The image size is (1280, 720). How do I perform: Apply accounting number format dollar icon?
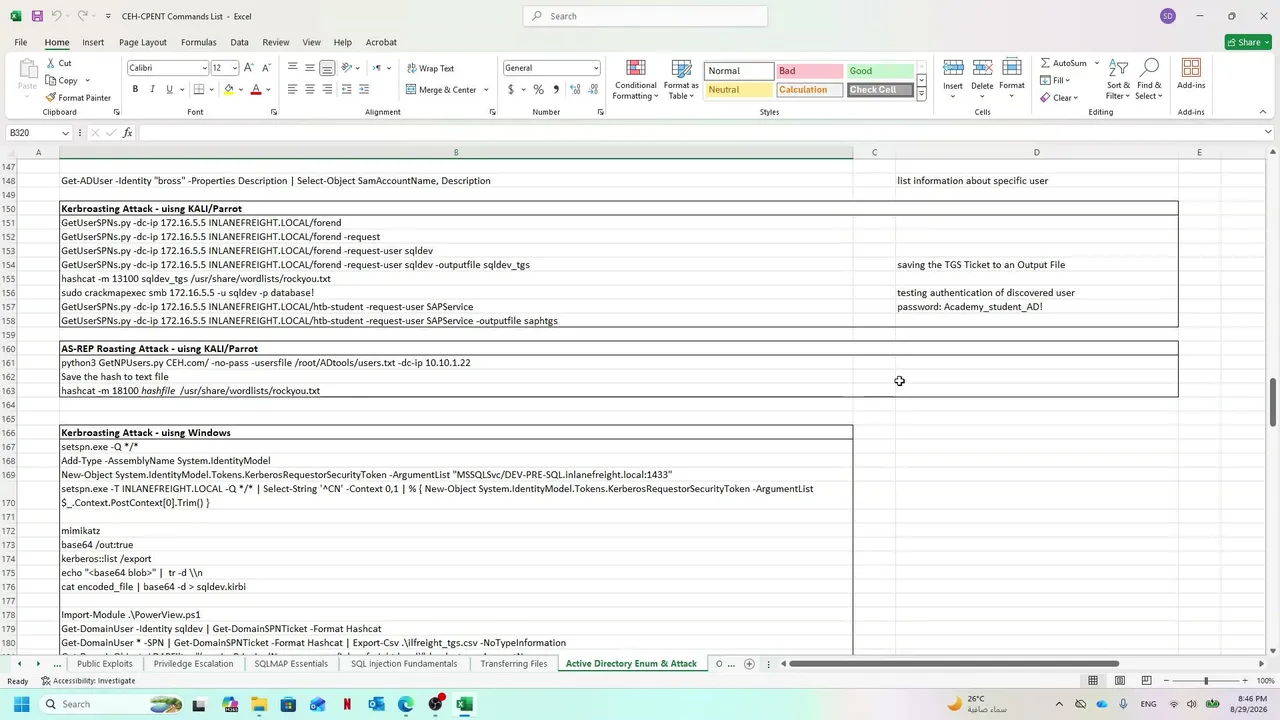tap(511, 90)
